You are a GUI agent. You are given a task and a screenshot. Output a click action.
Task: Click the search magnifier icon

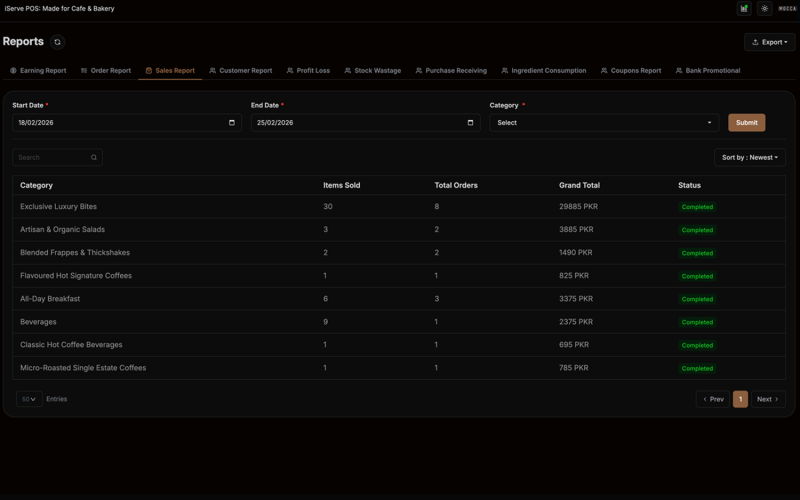(94, 157)
